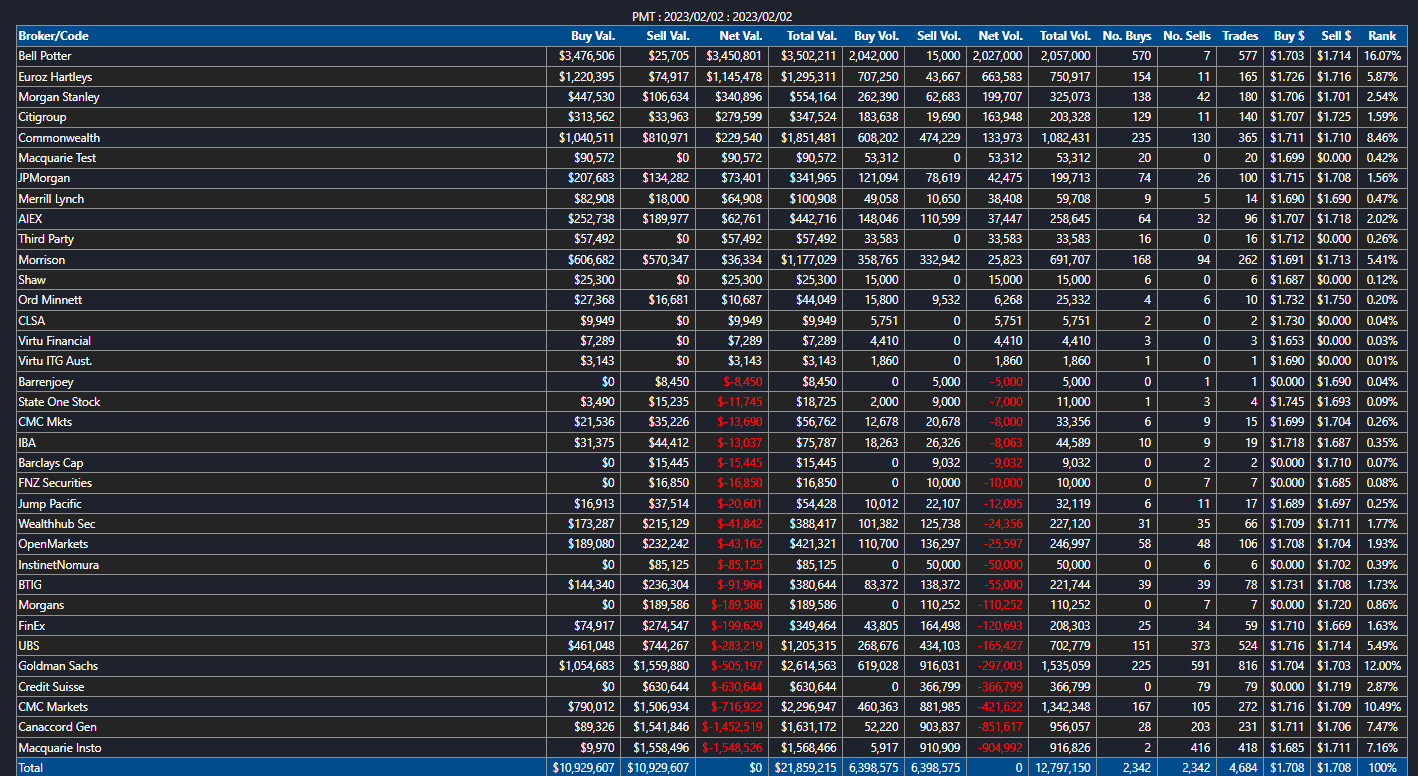
Task: Click the Virtu Financial broker name
Action: point(55,341)
